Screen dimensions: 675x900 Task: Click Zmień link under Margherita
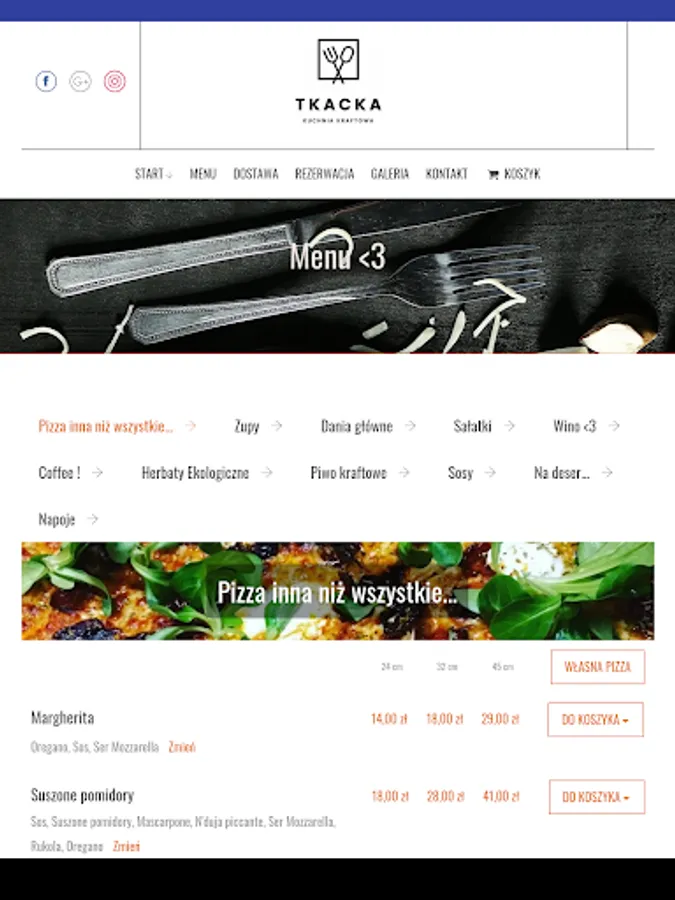click(x=182, y=747)
